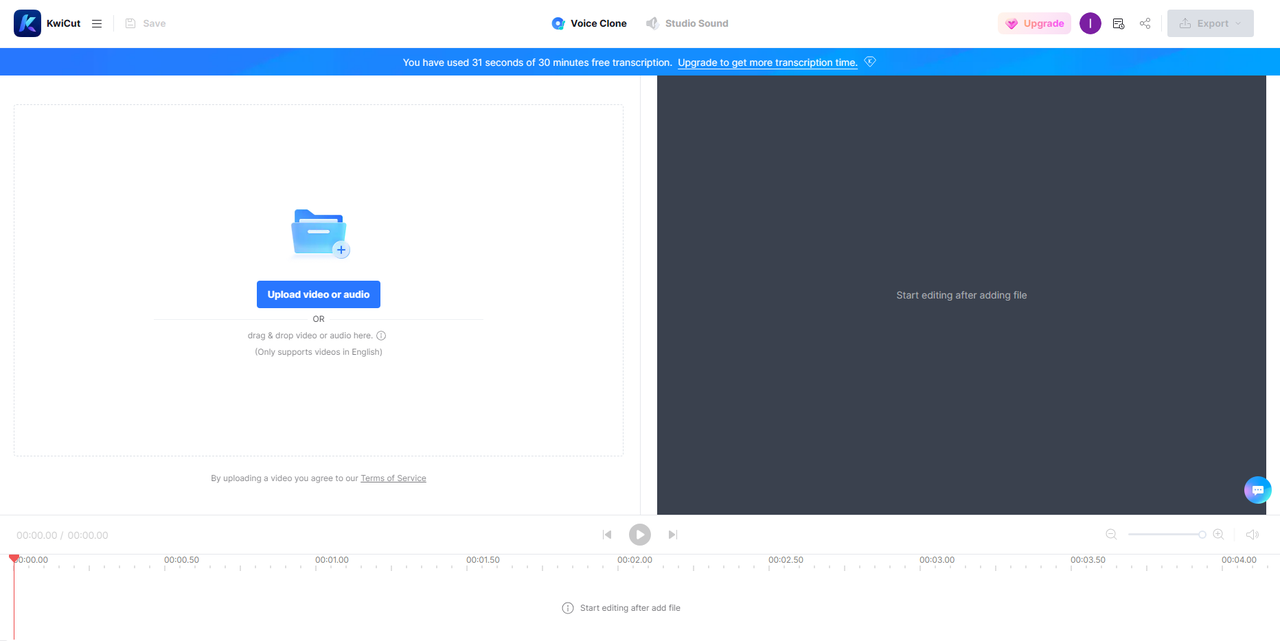
Task: Click the info icon after drag & drop text
Action: pyautogui.click(x=381, y=336)
